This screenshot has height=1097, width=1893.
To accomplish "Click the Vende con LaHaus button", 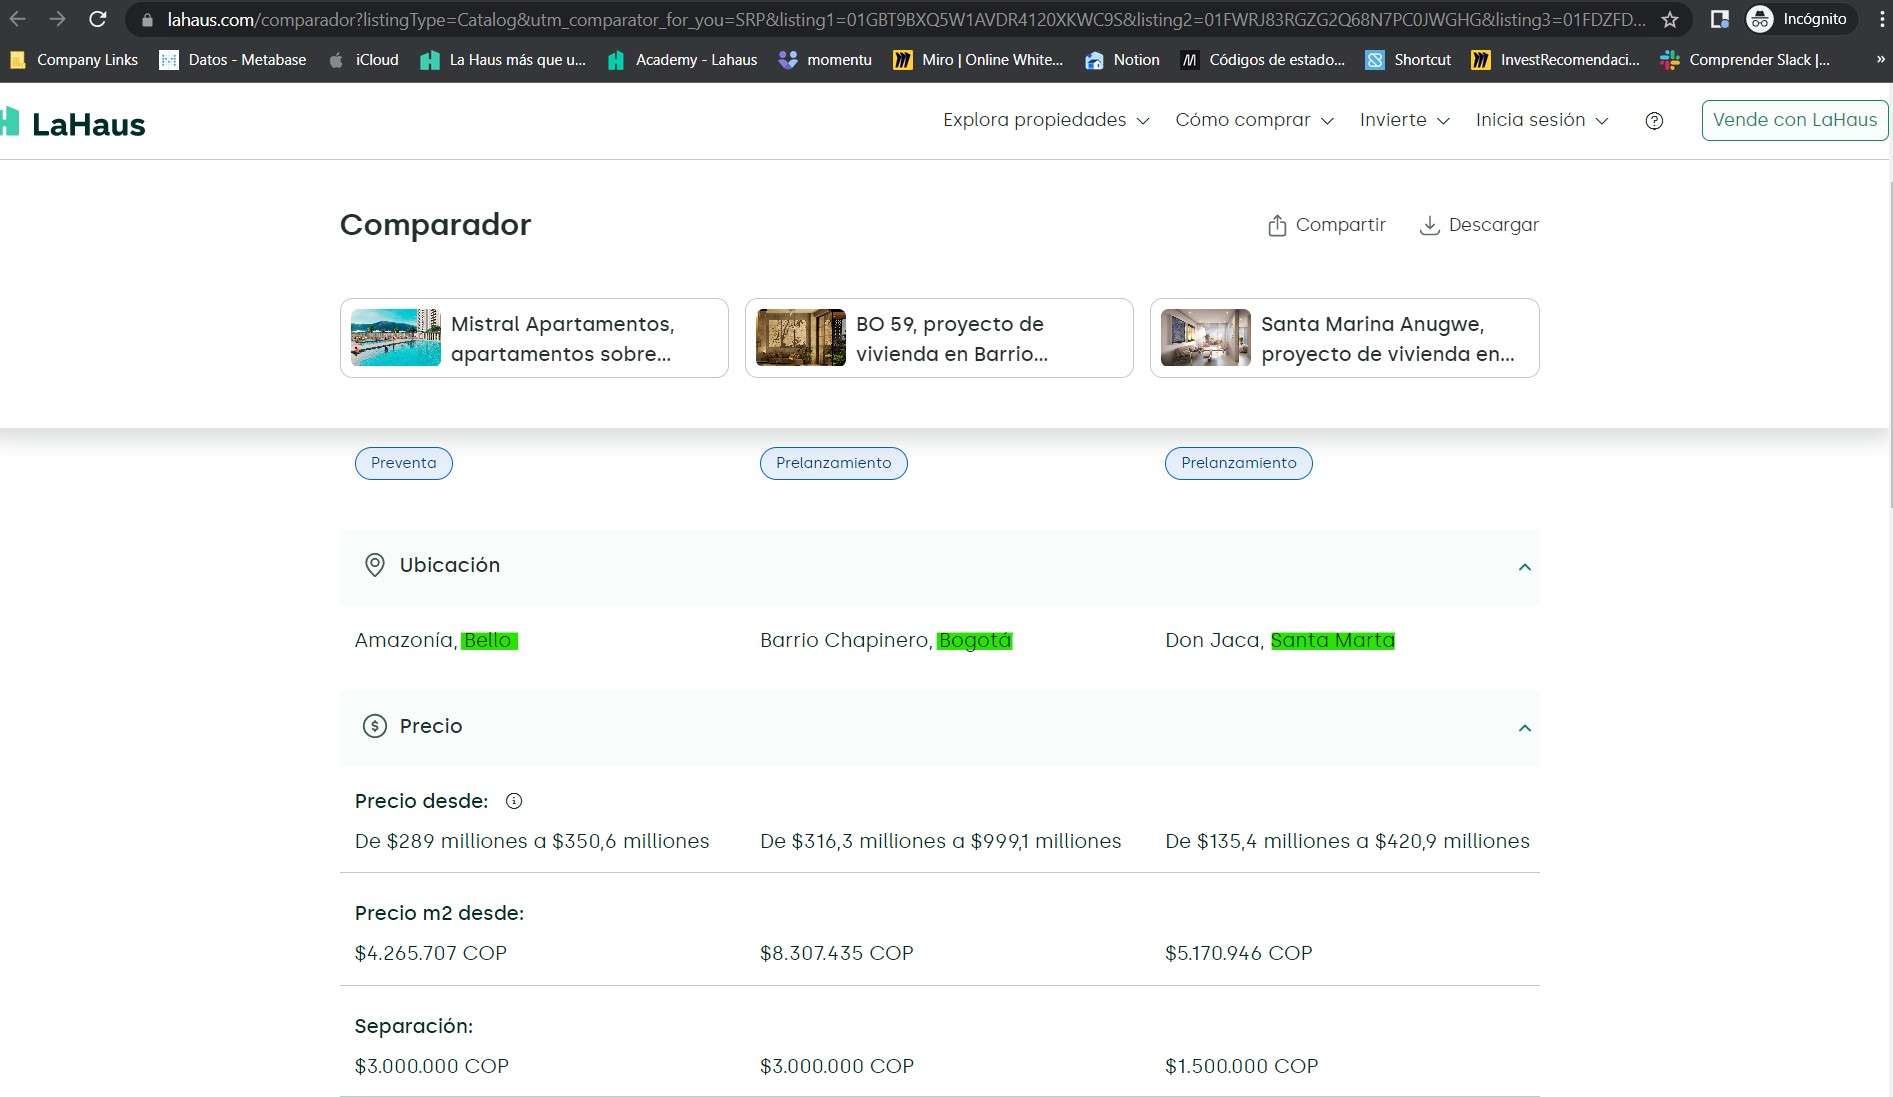I will [x=1794, y=120].
